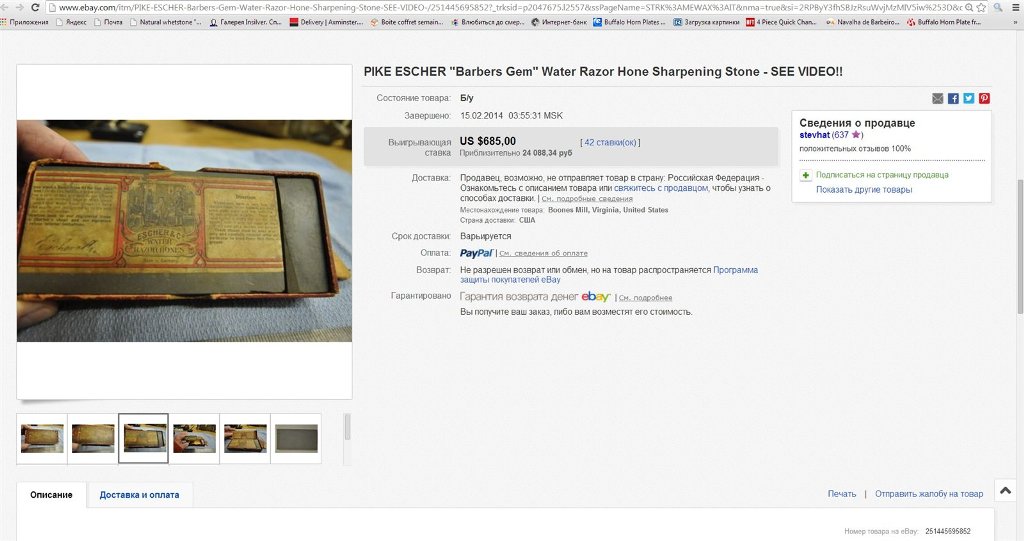Click Показать другие товары link
The image size is (1024, 541).
click(864, 190)
